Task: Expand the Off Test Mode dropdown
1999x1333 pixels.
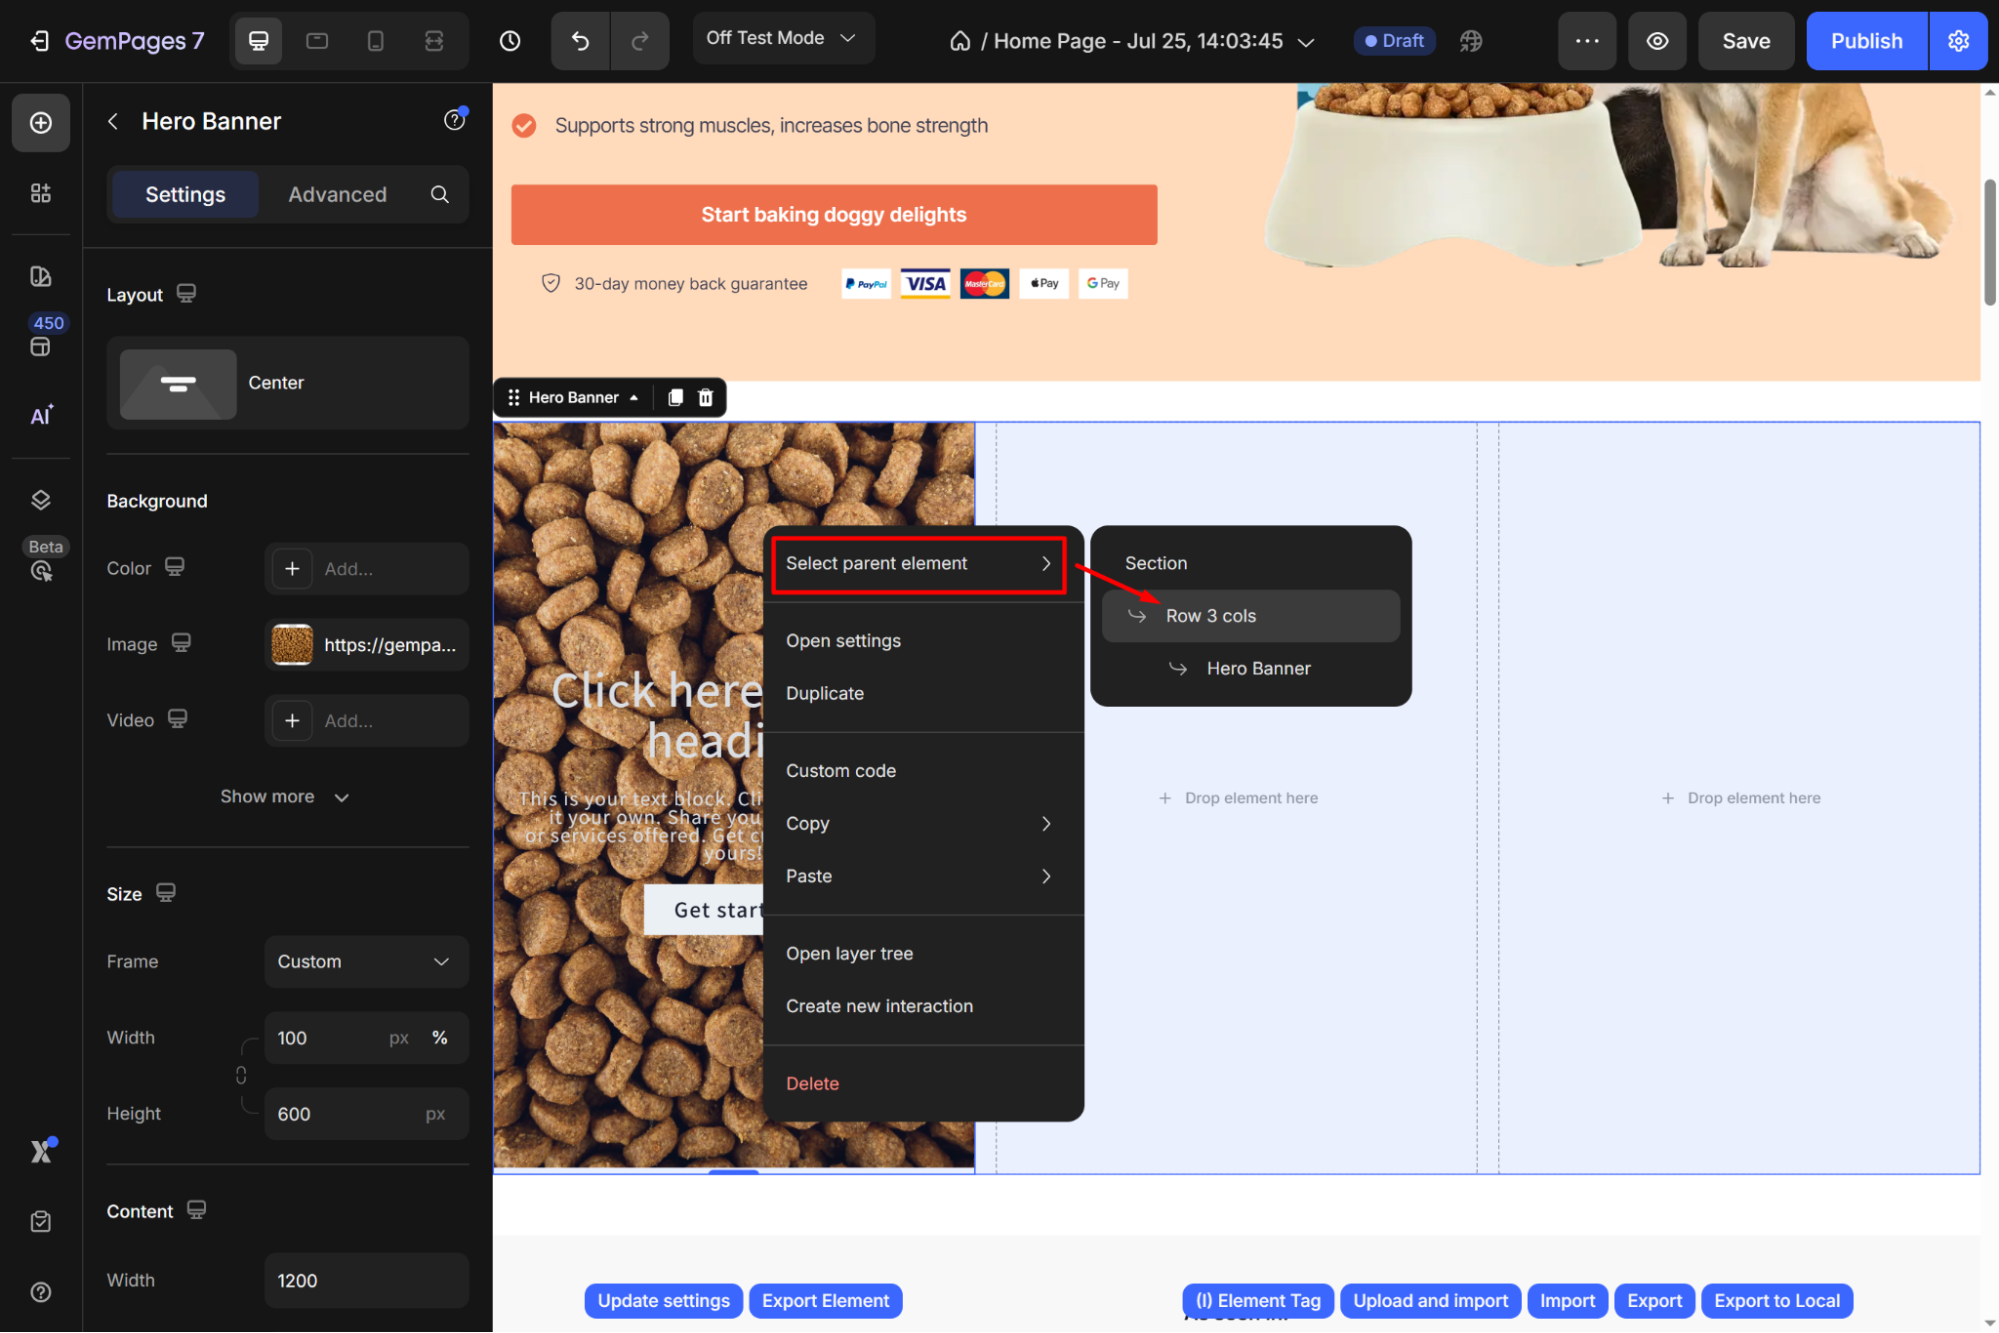Action: (782, 38)
